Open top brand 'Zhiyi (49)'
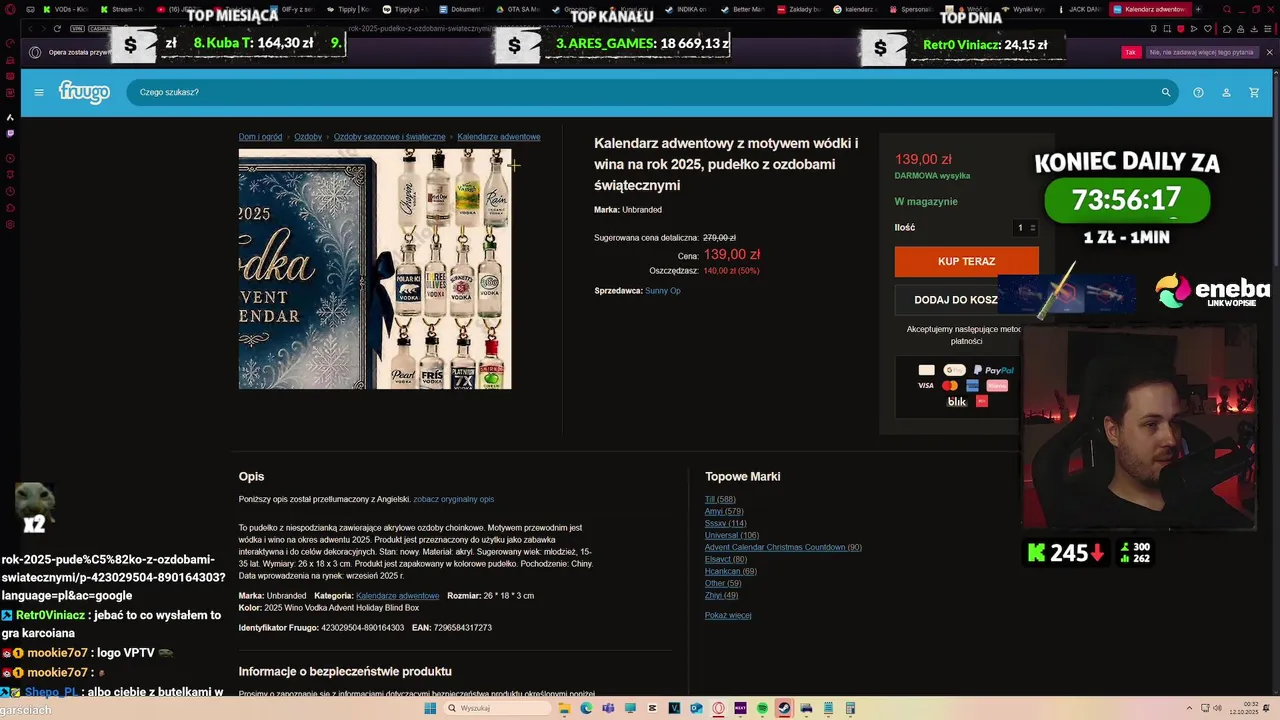This screenshot has width=1280, height=720. [721, 596]
